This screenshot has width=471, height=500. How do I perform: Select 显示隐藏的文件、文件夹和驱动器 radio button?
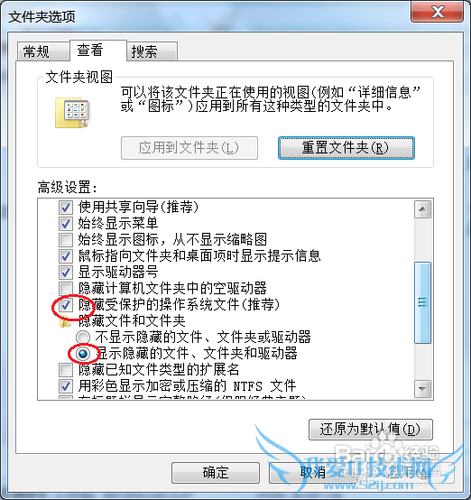tap(83, 353)
